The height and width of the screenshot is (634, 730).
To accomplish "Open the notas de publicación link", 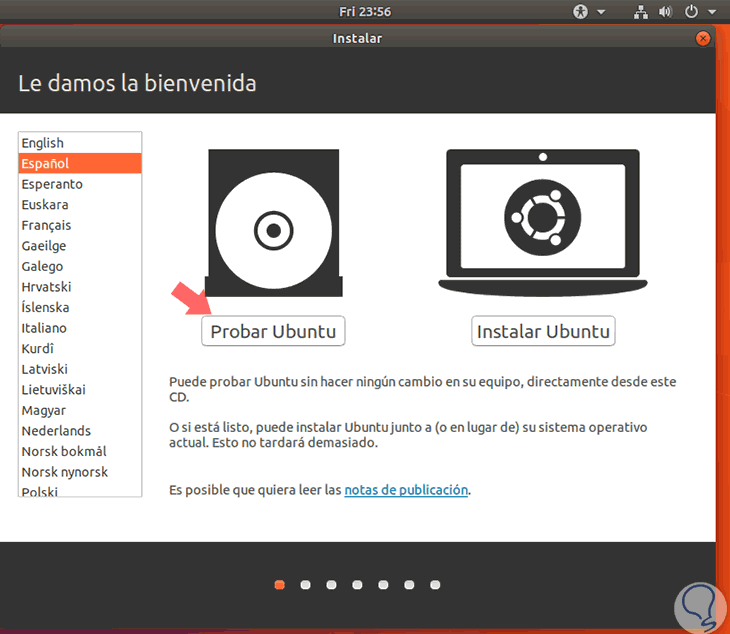I will click(x=406, y=490).
